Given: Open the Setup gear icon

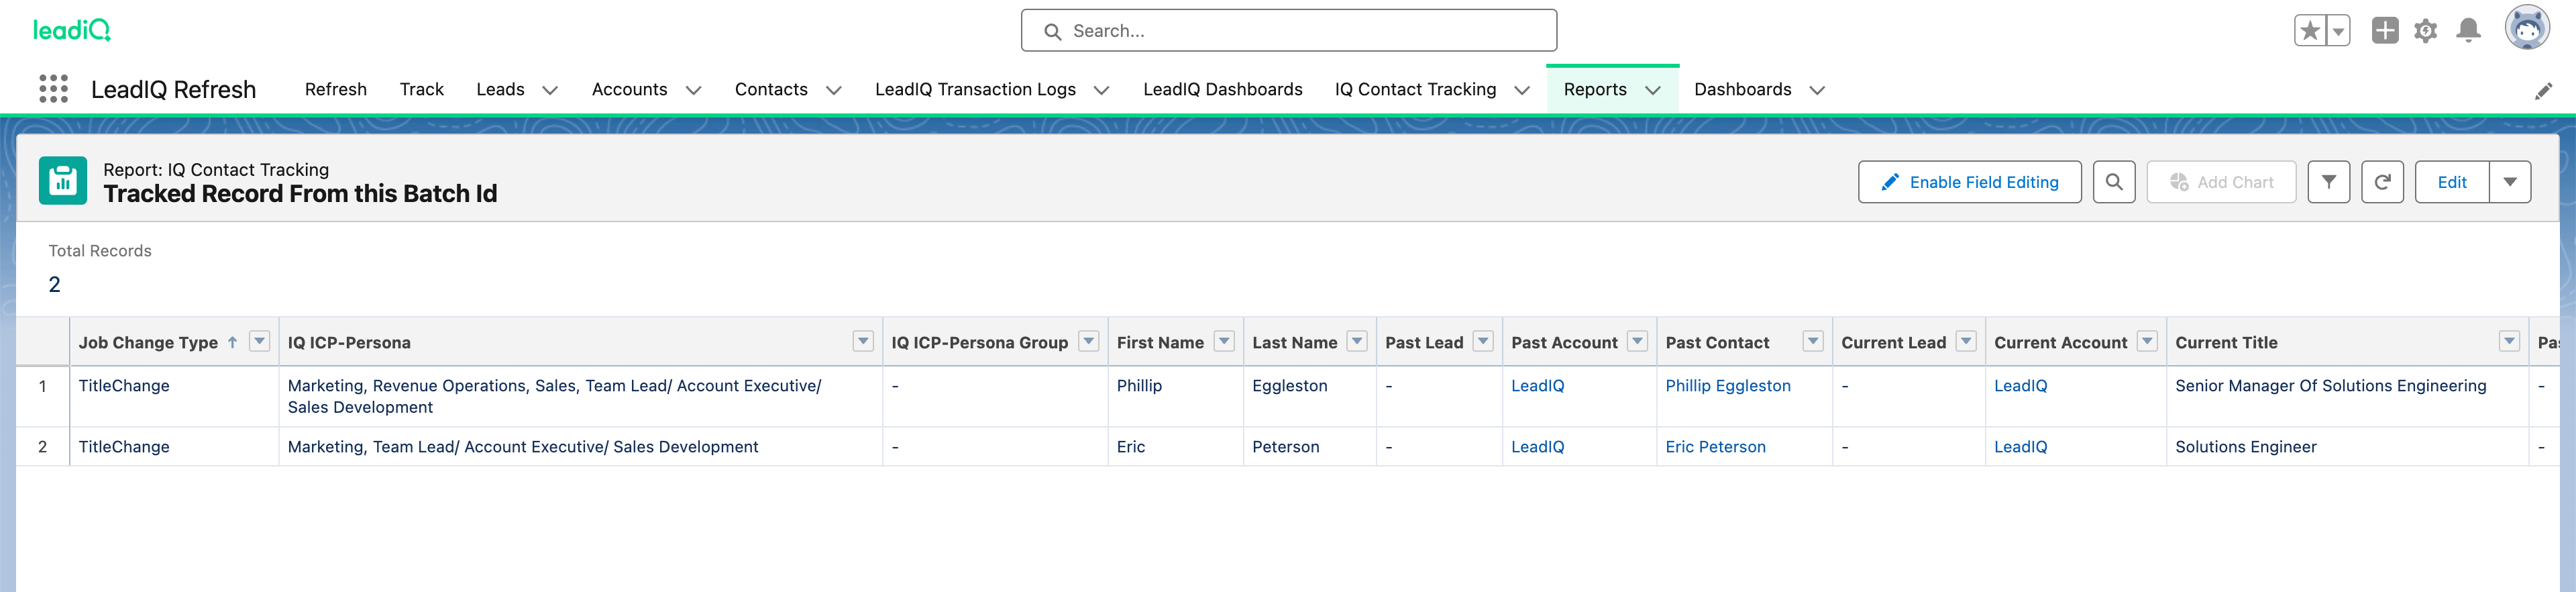Looking at the screenshot, I should [2425, 31].
